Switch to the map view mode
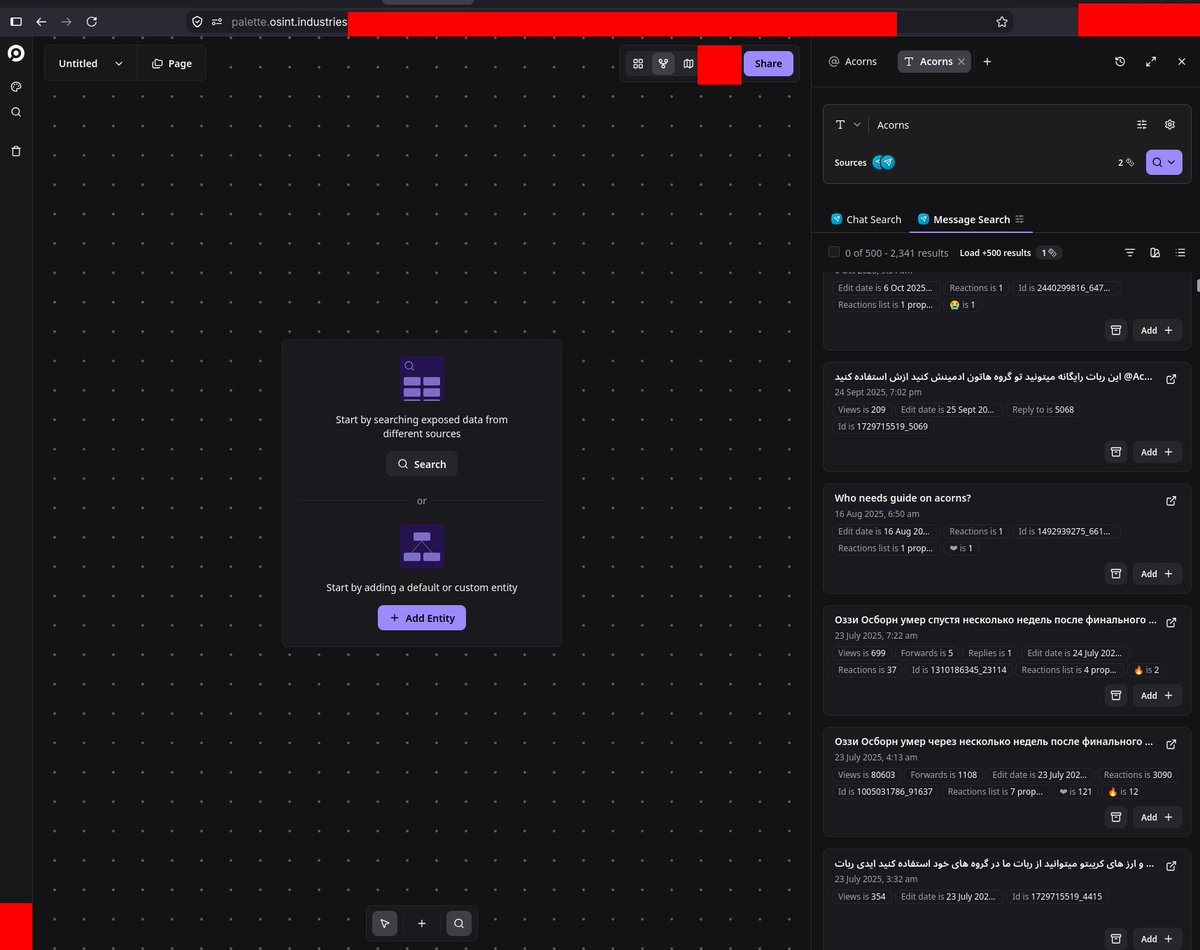Viewport: 1200px width, 950px height. pos(688,63)
